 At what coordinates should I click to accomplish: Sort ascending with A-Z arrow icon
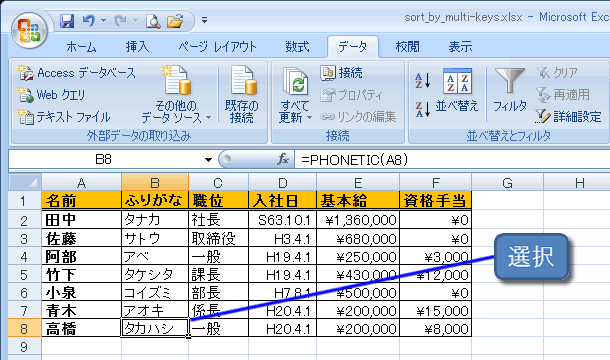coord(422,81)
